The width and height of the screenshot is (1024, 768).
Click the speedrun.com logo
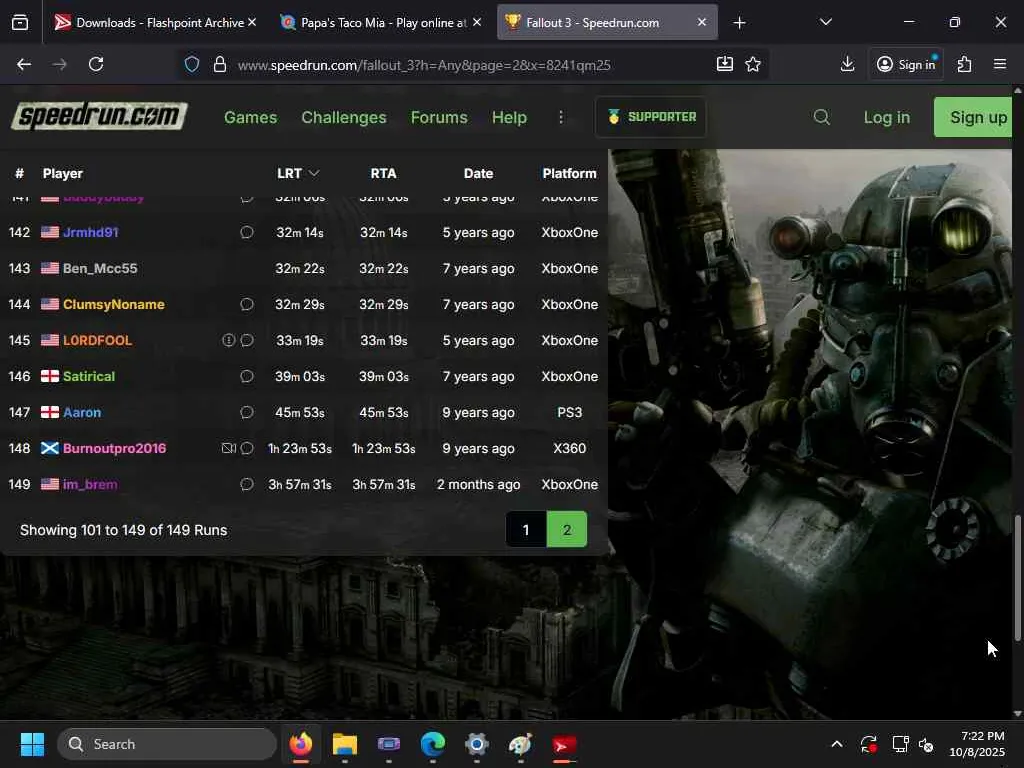99,116
